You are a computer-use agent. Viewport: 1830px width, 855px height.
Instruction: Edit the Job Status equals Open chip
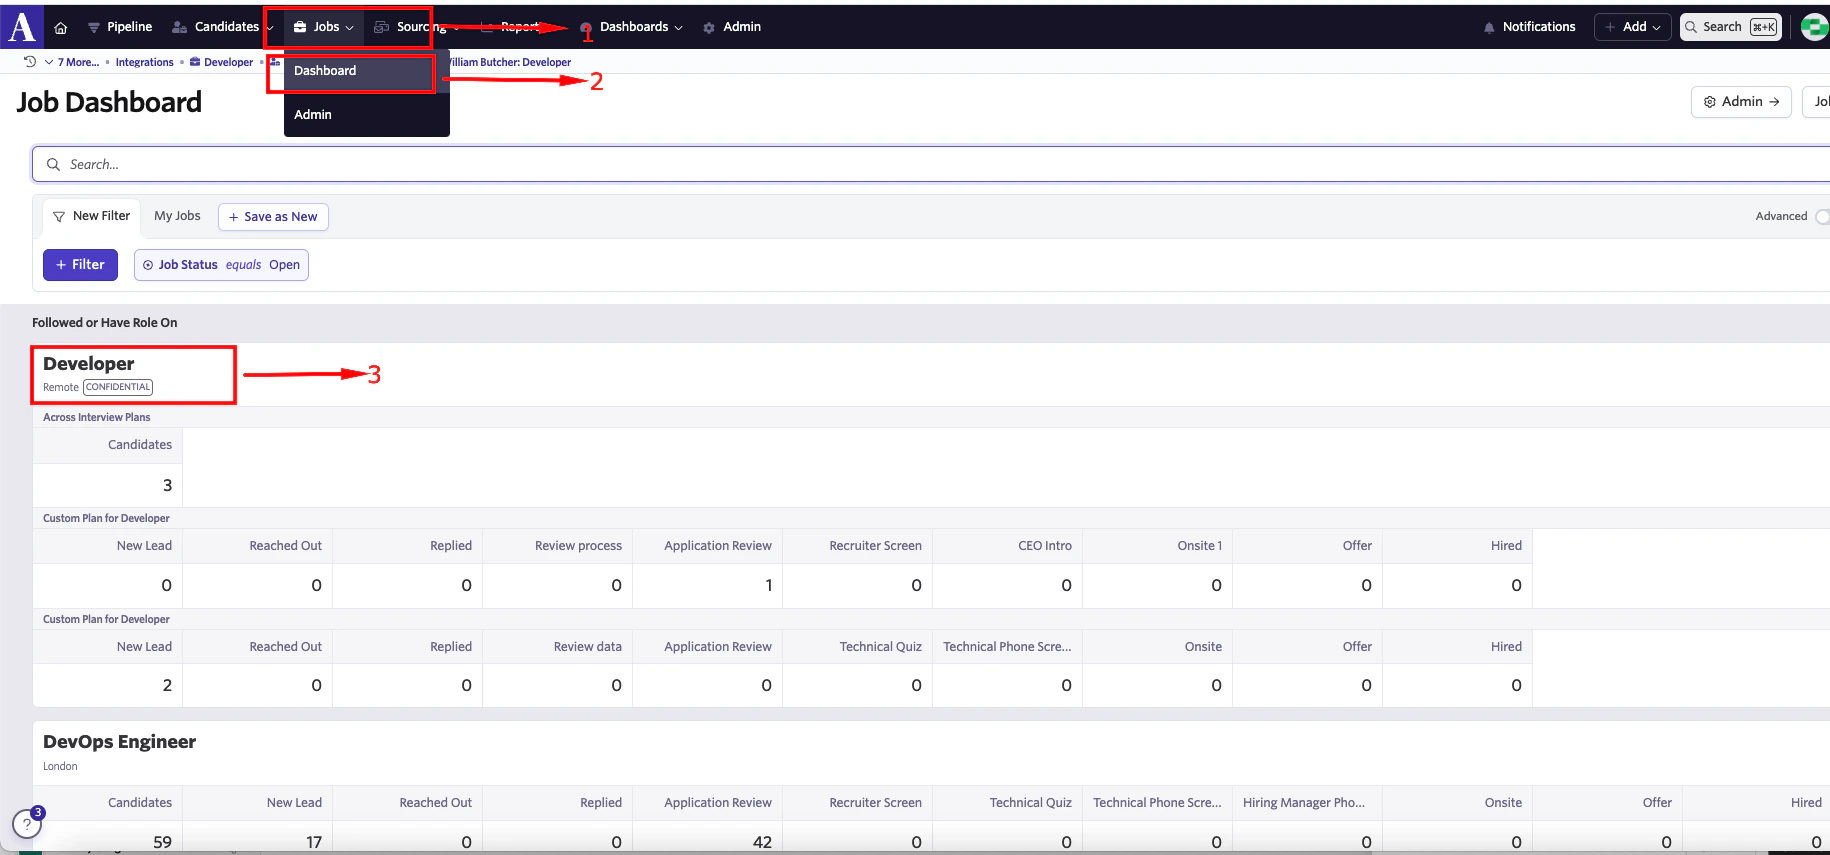(221, 265)
